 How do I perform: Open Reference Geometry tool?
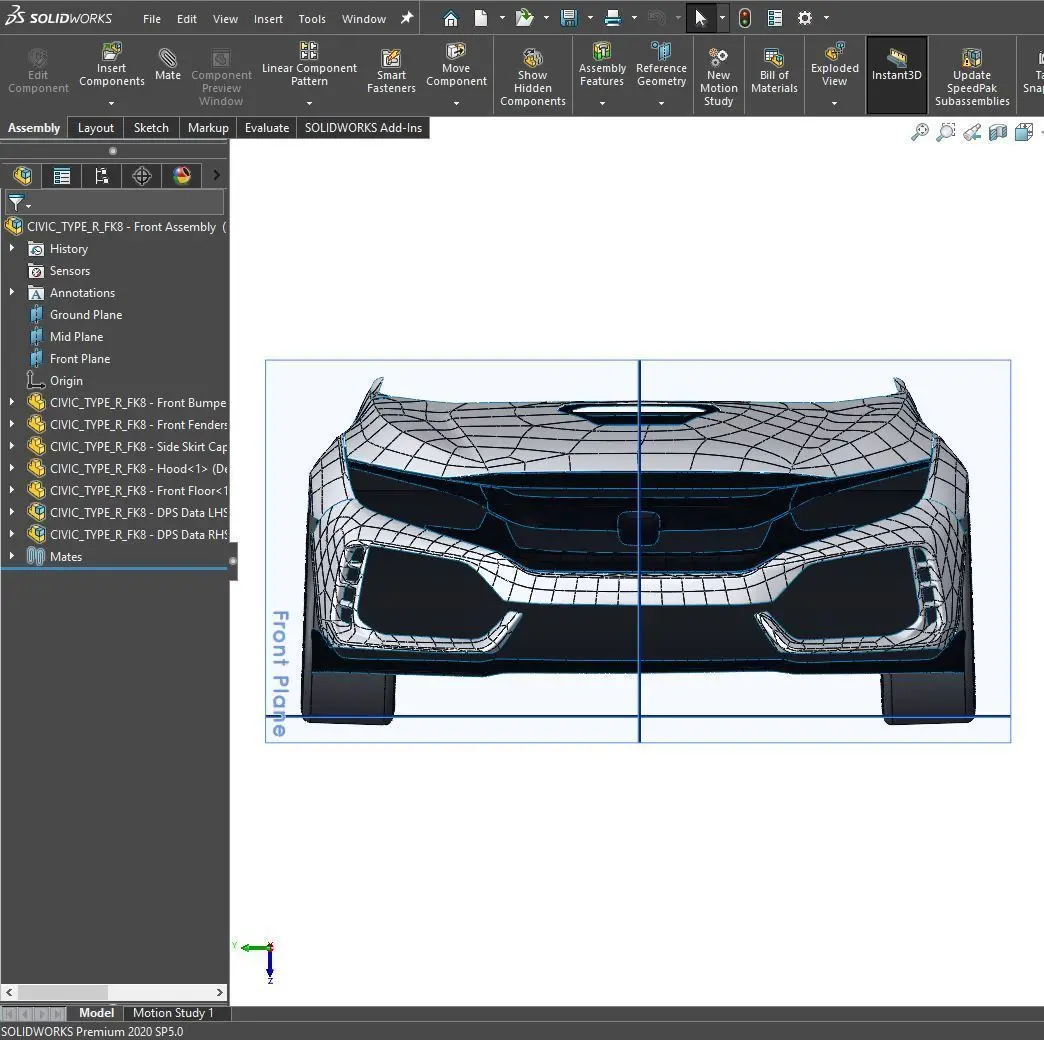tap(661, 65)
